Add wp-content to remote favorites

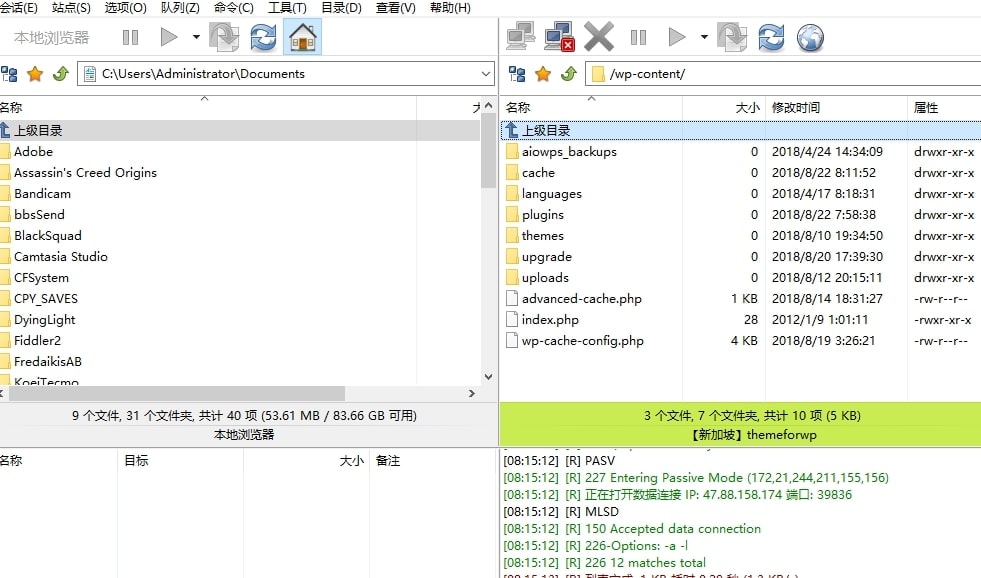[x=540, y=73]
